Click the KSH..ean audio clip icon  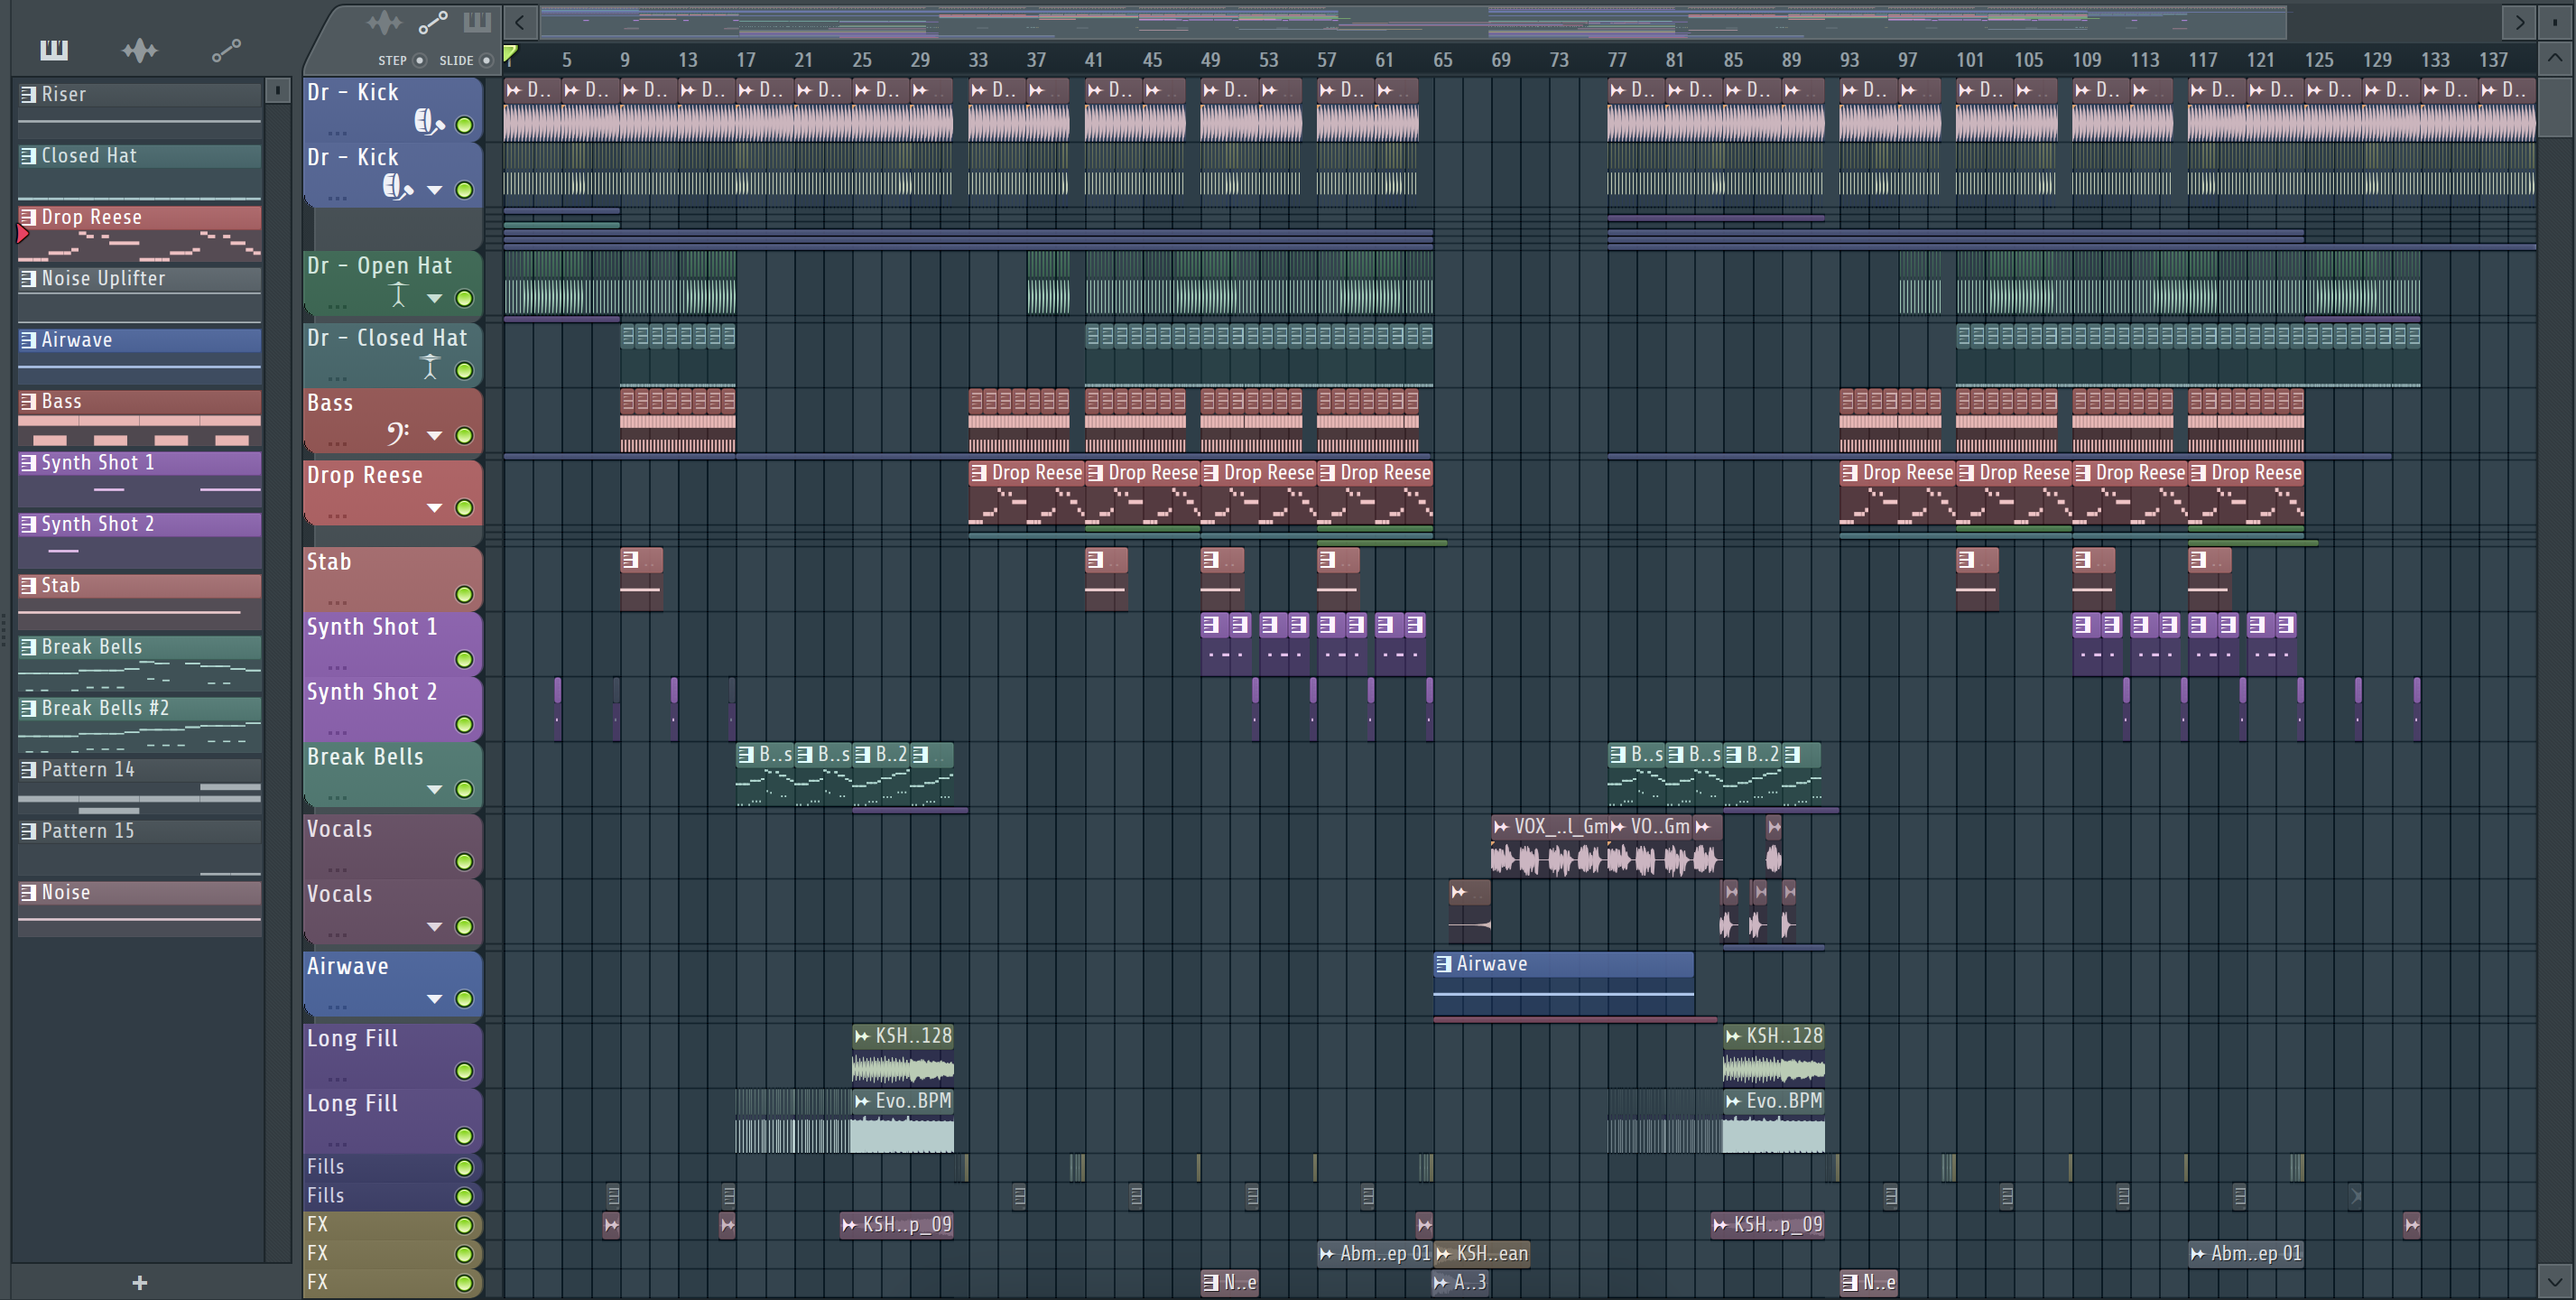click(1443, 1254)
